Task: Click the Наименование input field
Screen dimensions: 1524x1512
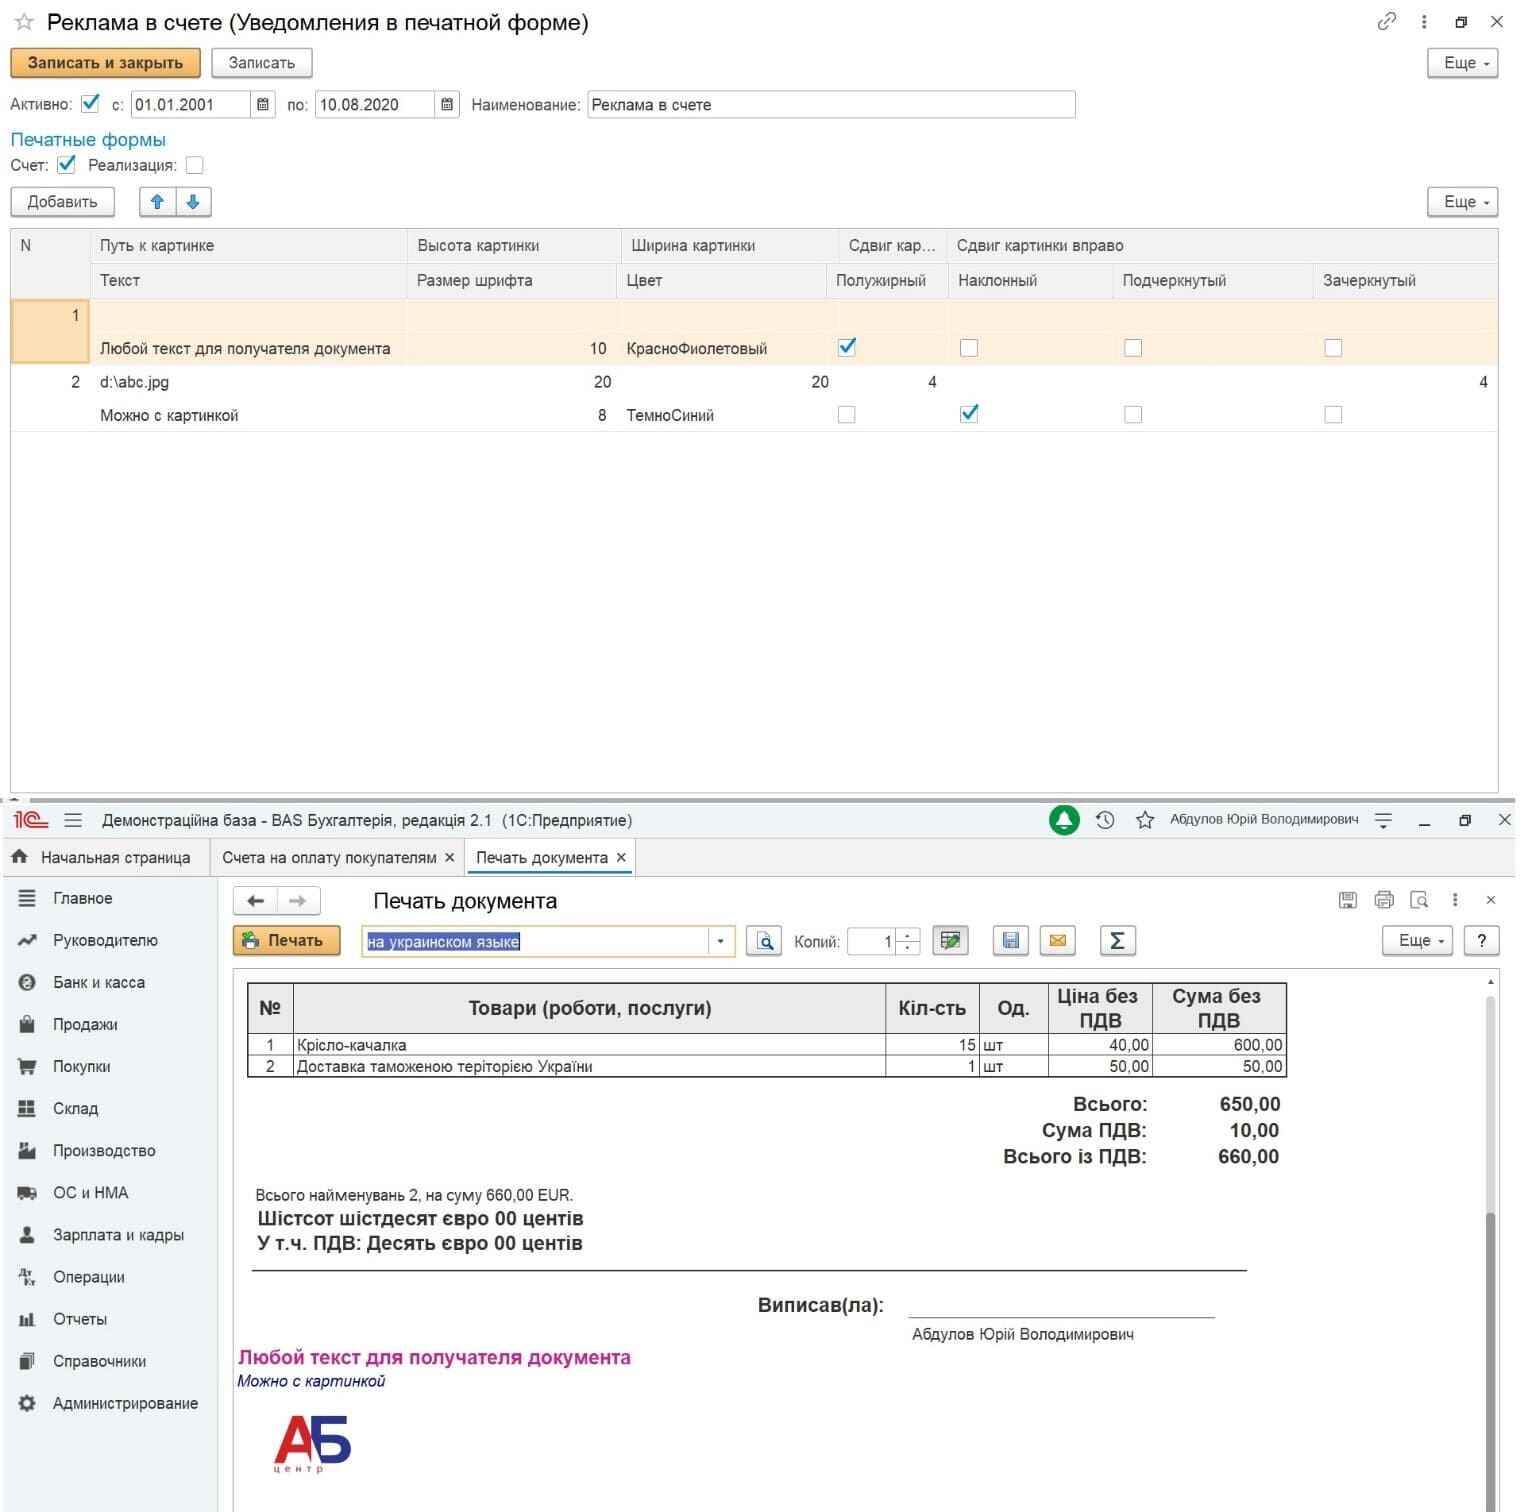Action: pos(830,105)
